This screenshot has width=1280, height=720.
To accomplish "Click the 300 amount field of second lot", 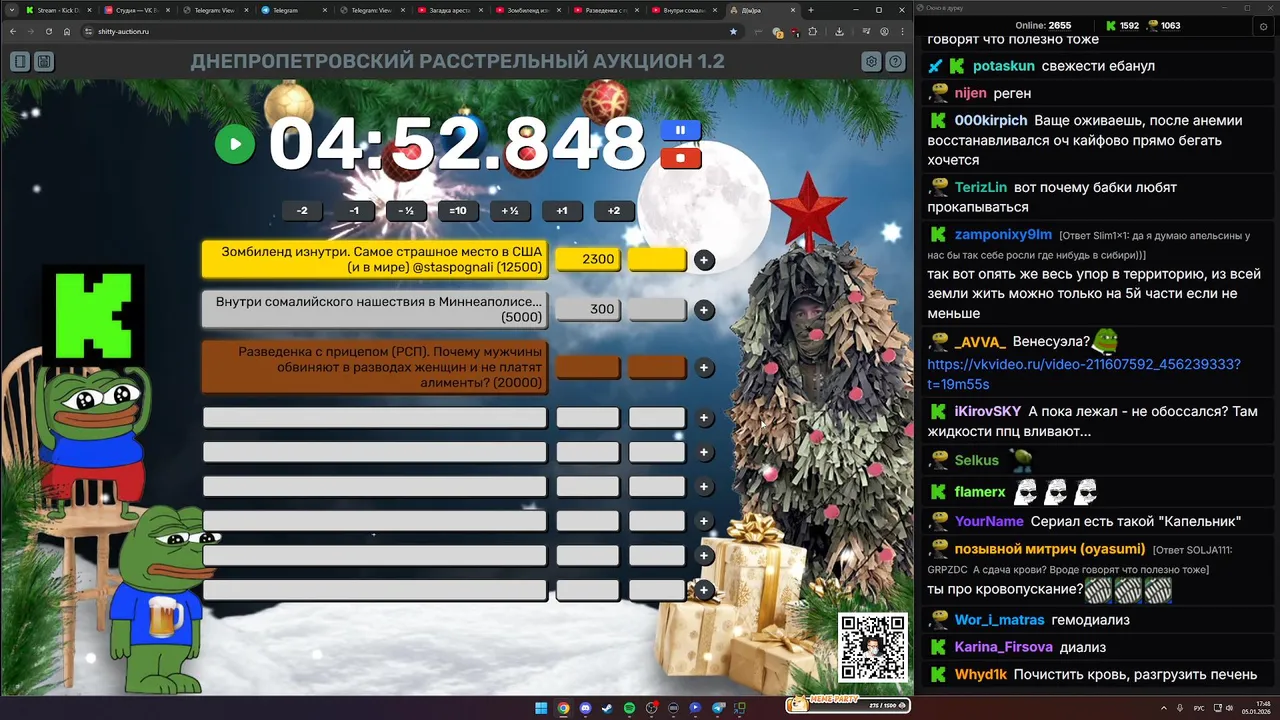I will tap(588, 309).
